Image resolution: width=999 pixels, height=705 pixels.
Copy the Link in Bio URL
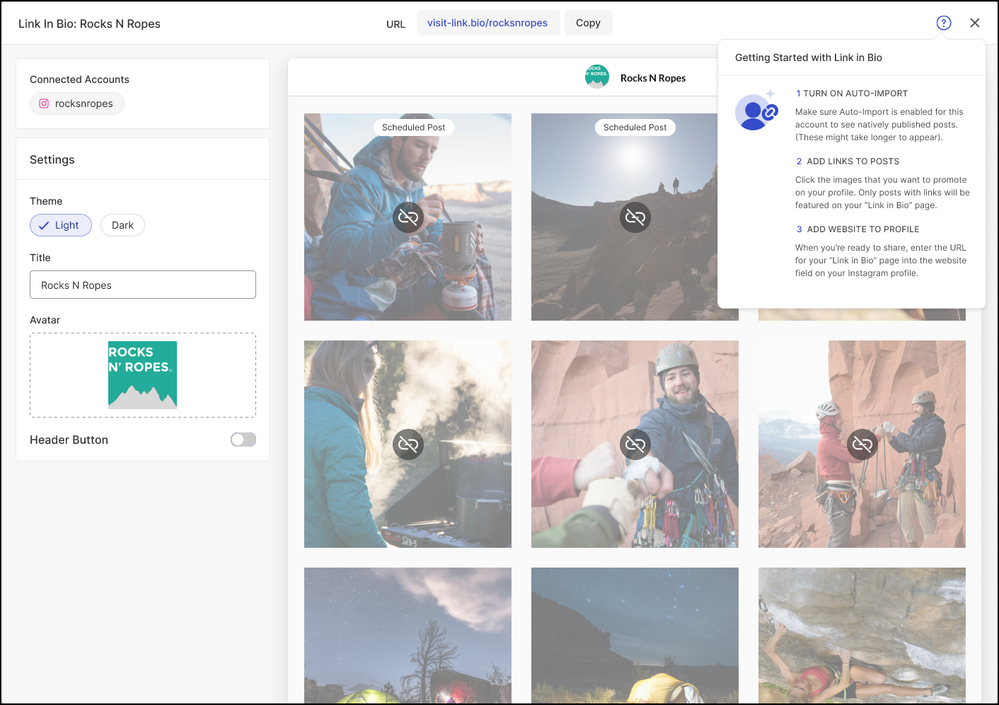[588, 23]
